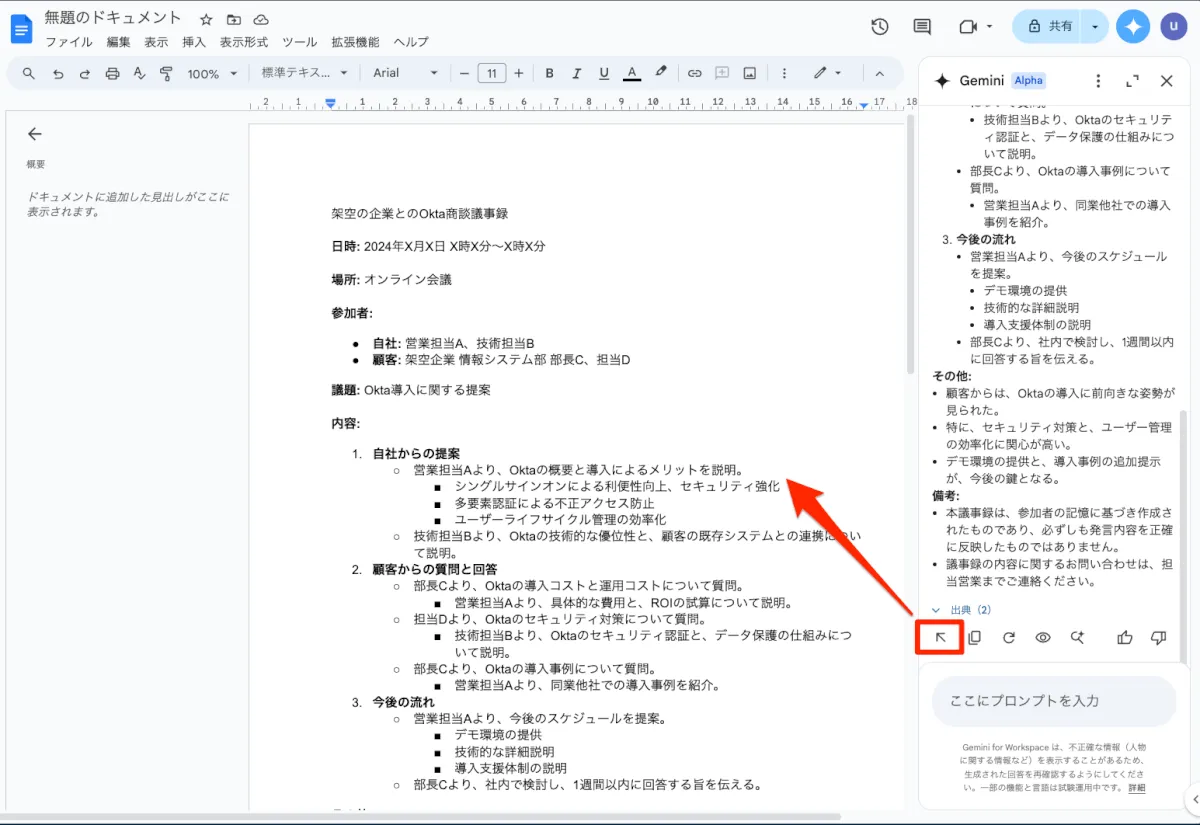Open the 表示形式 menu
The image size is (1200, 825).
pyautogui.click(x=244, y=42)
